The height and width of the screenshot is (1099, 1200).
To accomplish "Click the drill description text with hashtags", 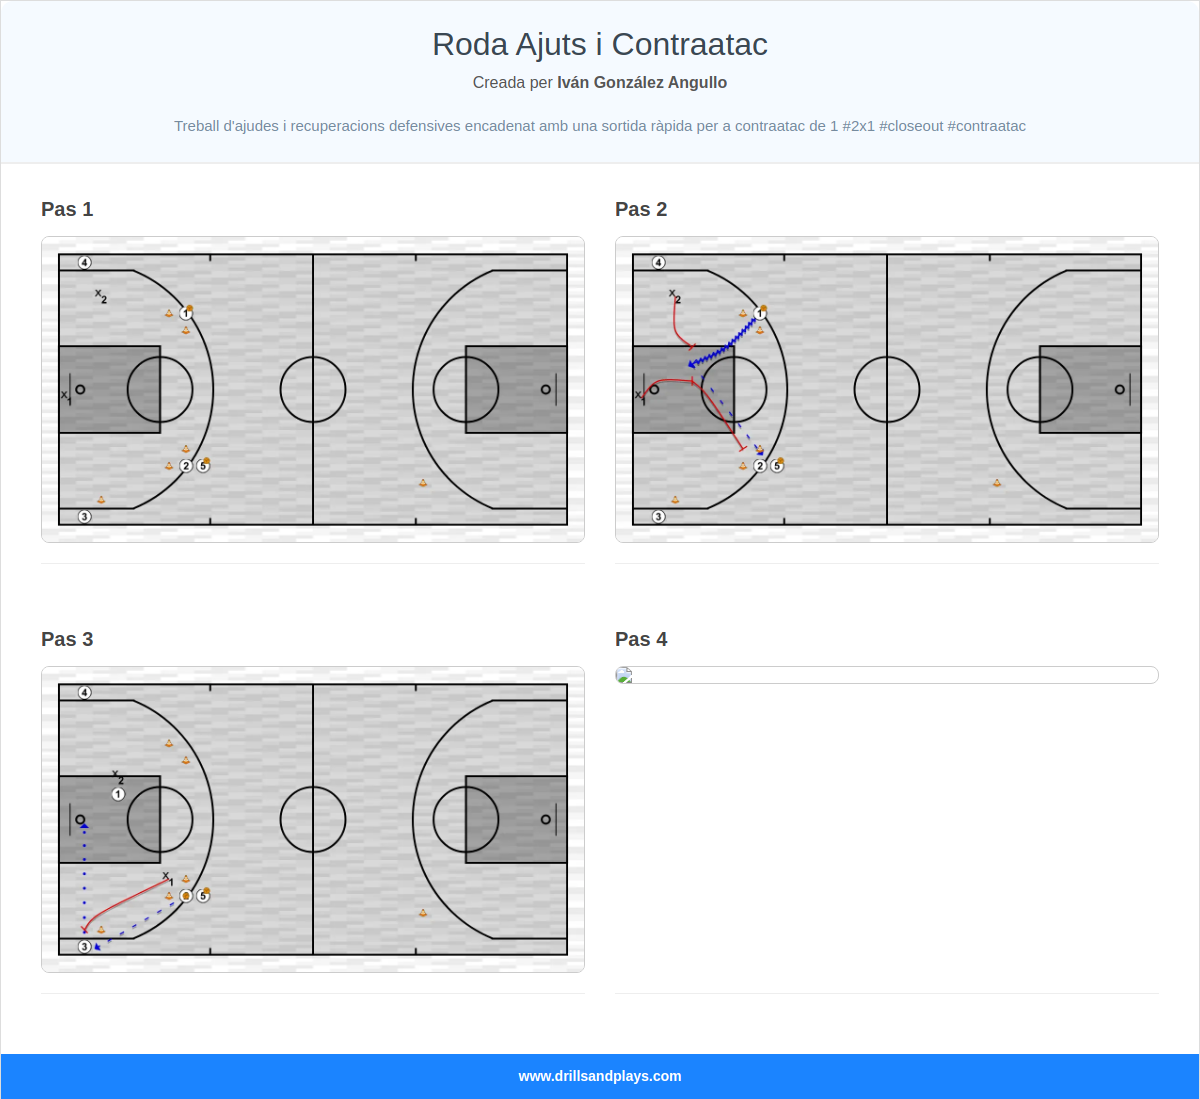I will pos(600,126).
